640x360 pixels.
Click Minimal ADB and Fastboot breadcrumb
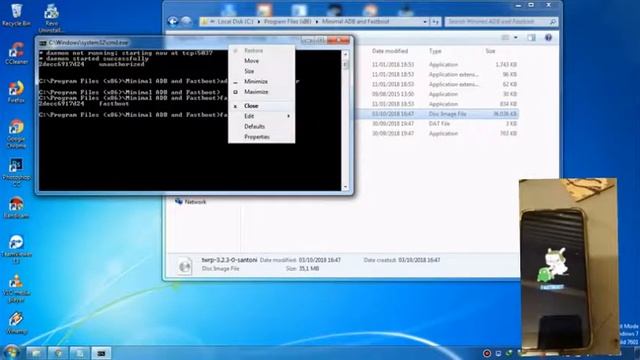[x=356, y=22]
